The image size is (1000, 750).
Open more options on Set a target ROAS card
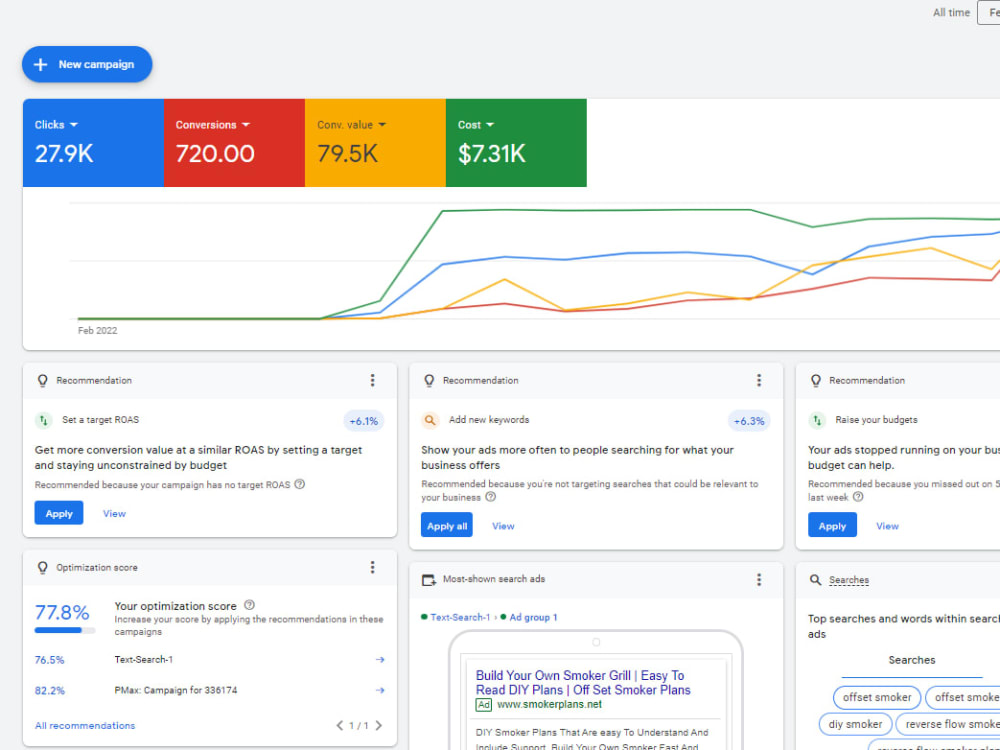(372, 381)
